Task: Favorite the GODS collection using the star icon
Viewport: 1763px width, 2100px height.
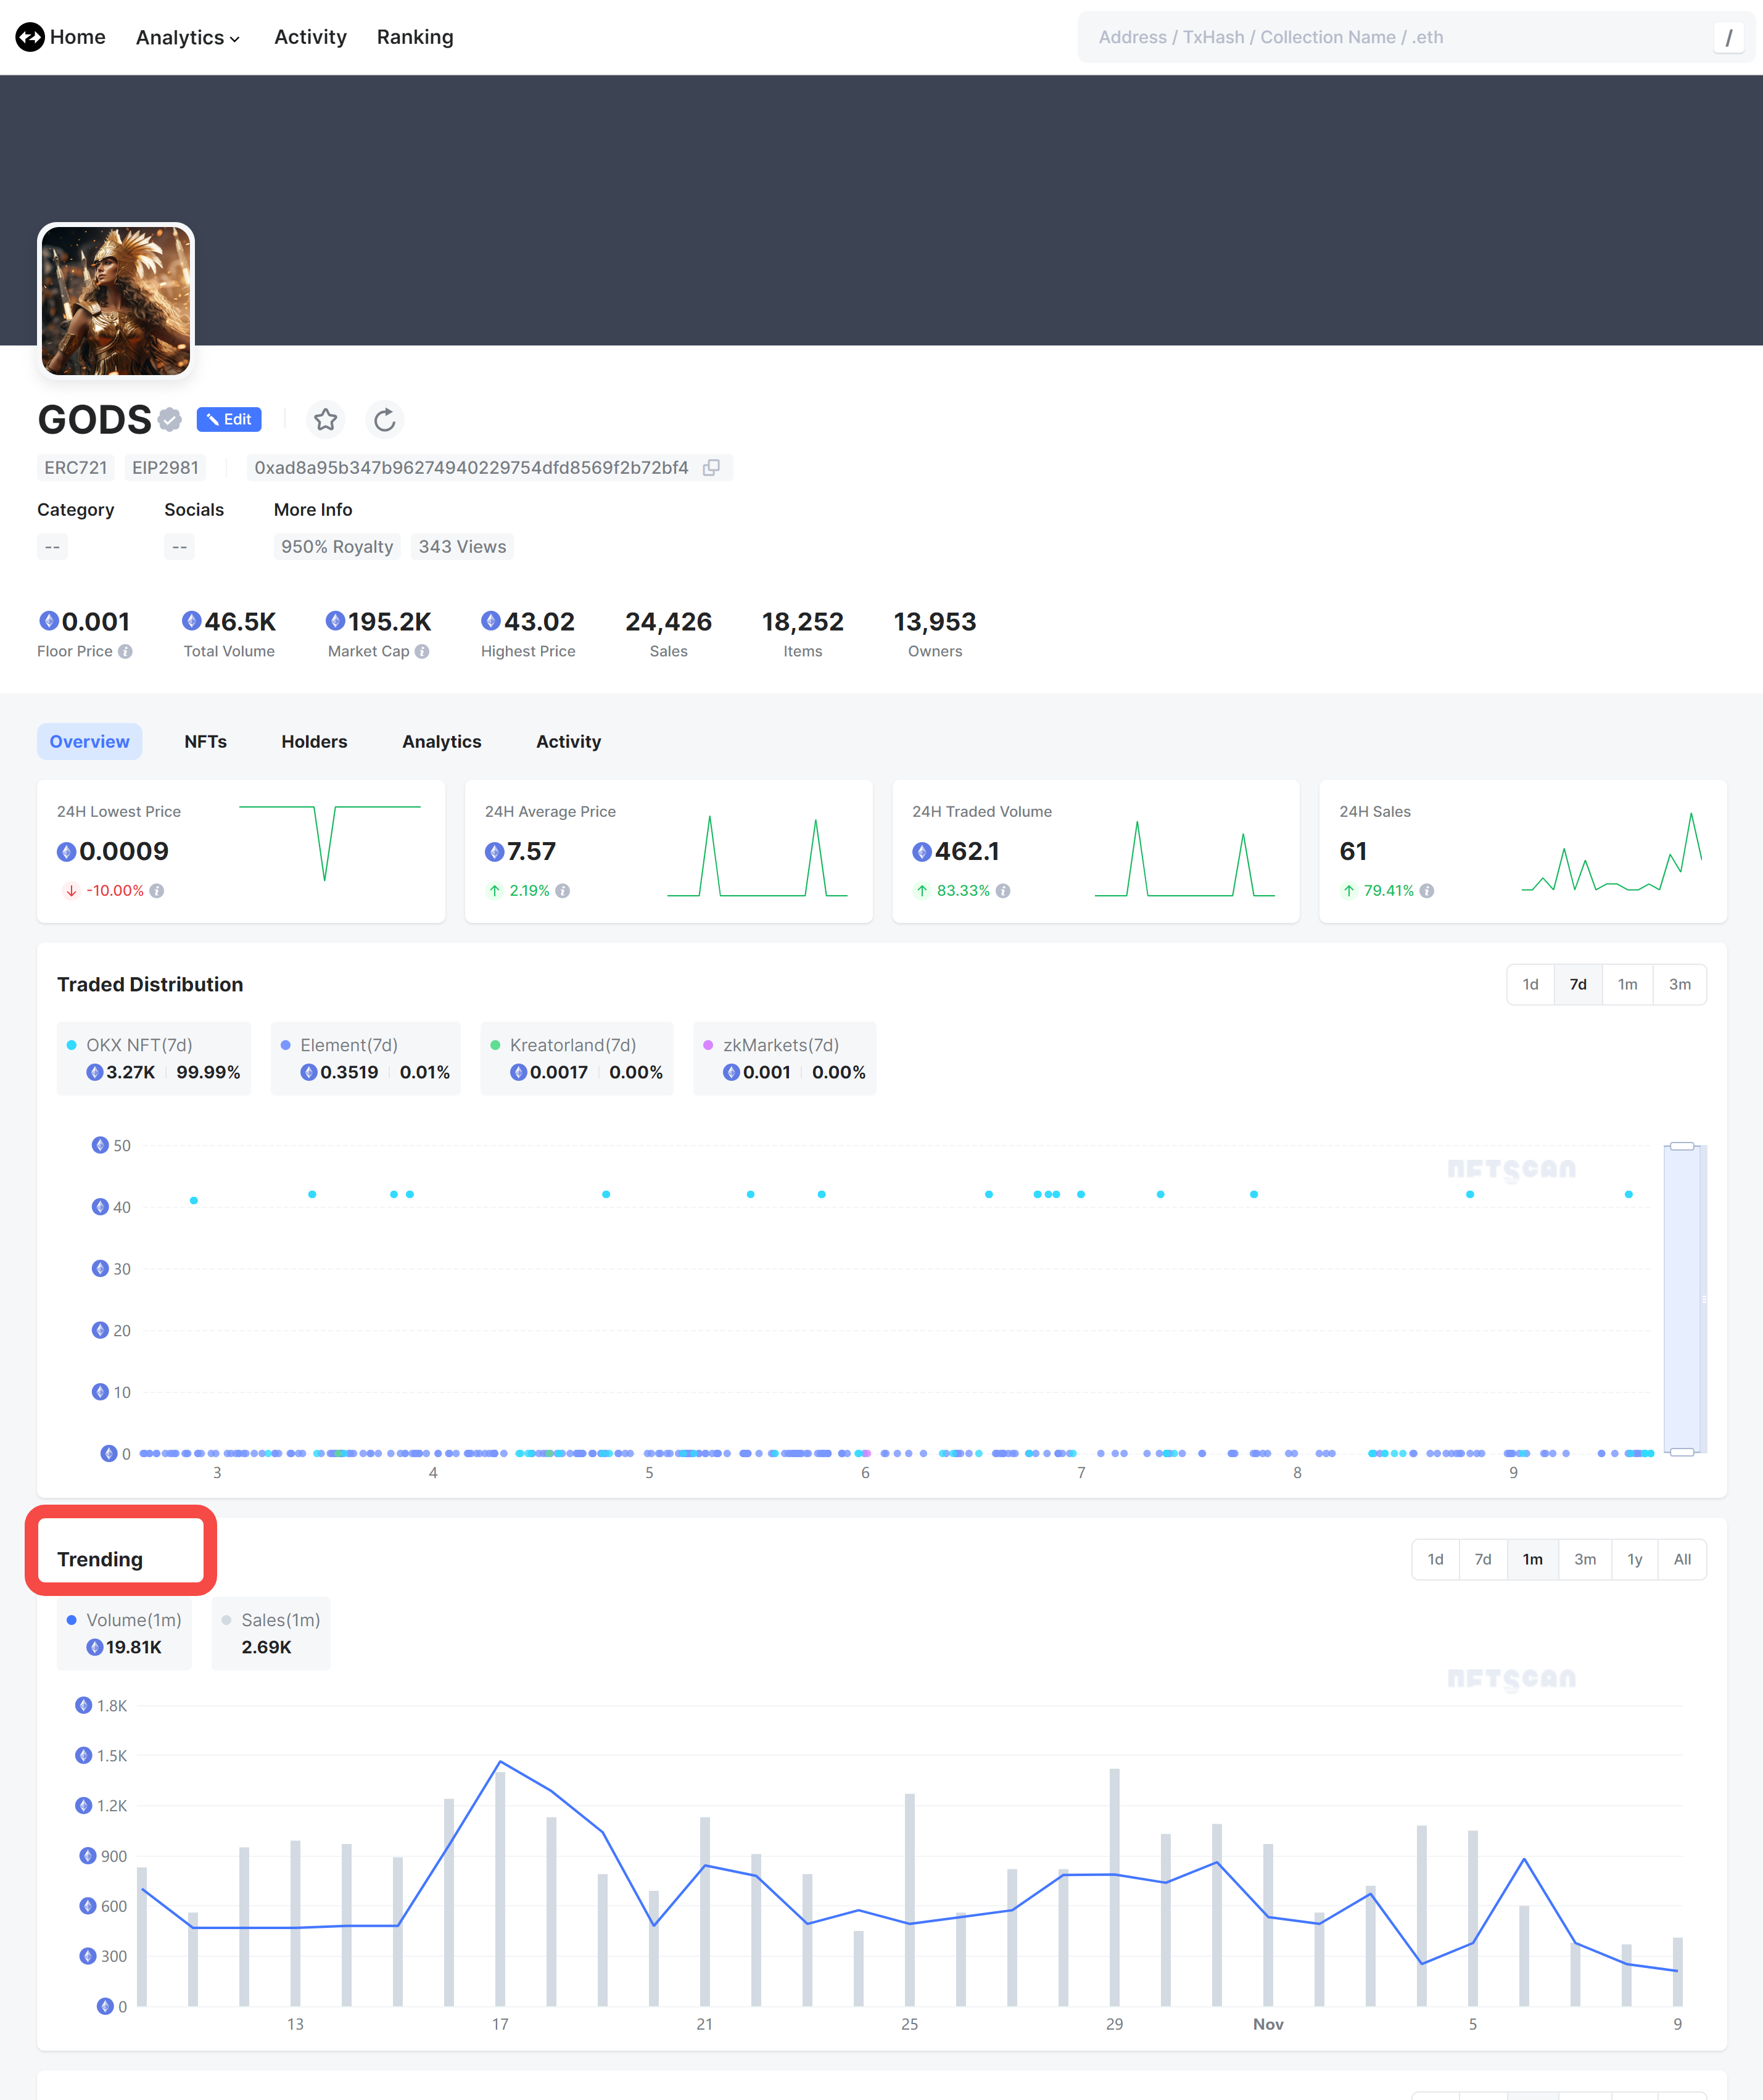Action: (x=325, y=420)
